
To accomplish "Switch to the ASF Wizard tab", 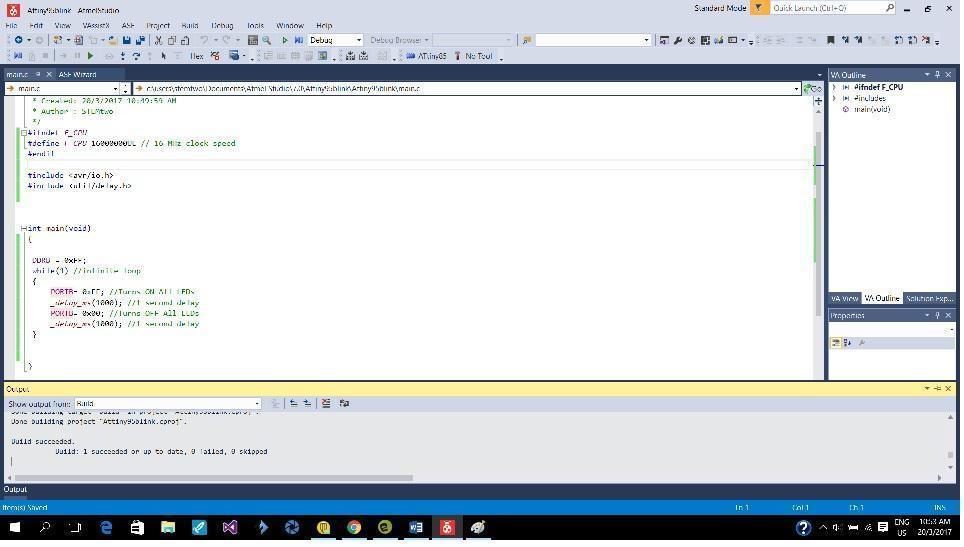I will click(x=77, y=74).
